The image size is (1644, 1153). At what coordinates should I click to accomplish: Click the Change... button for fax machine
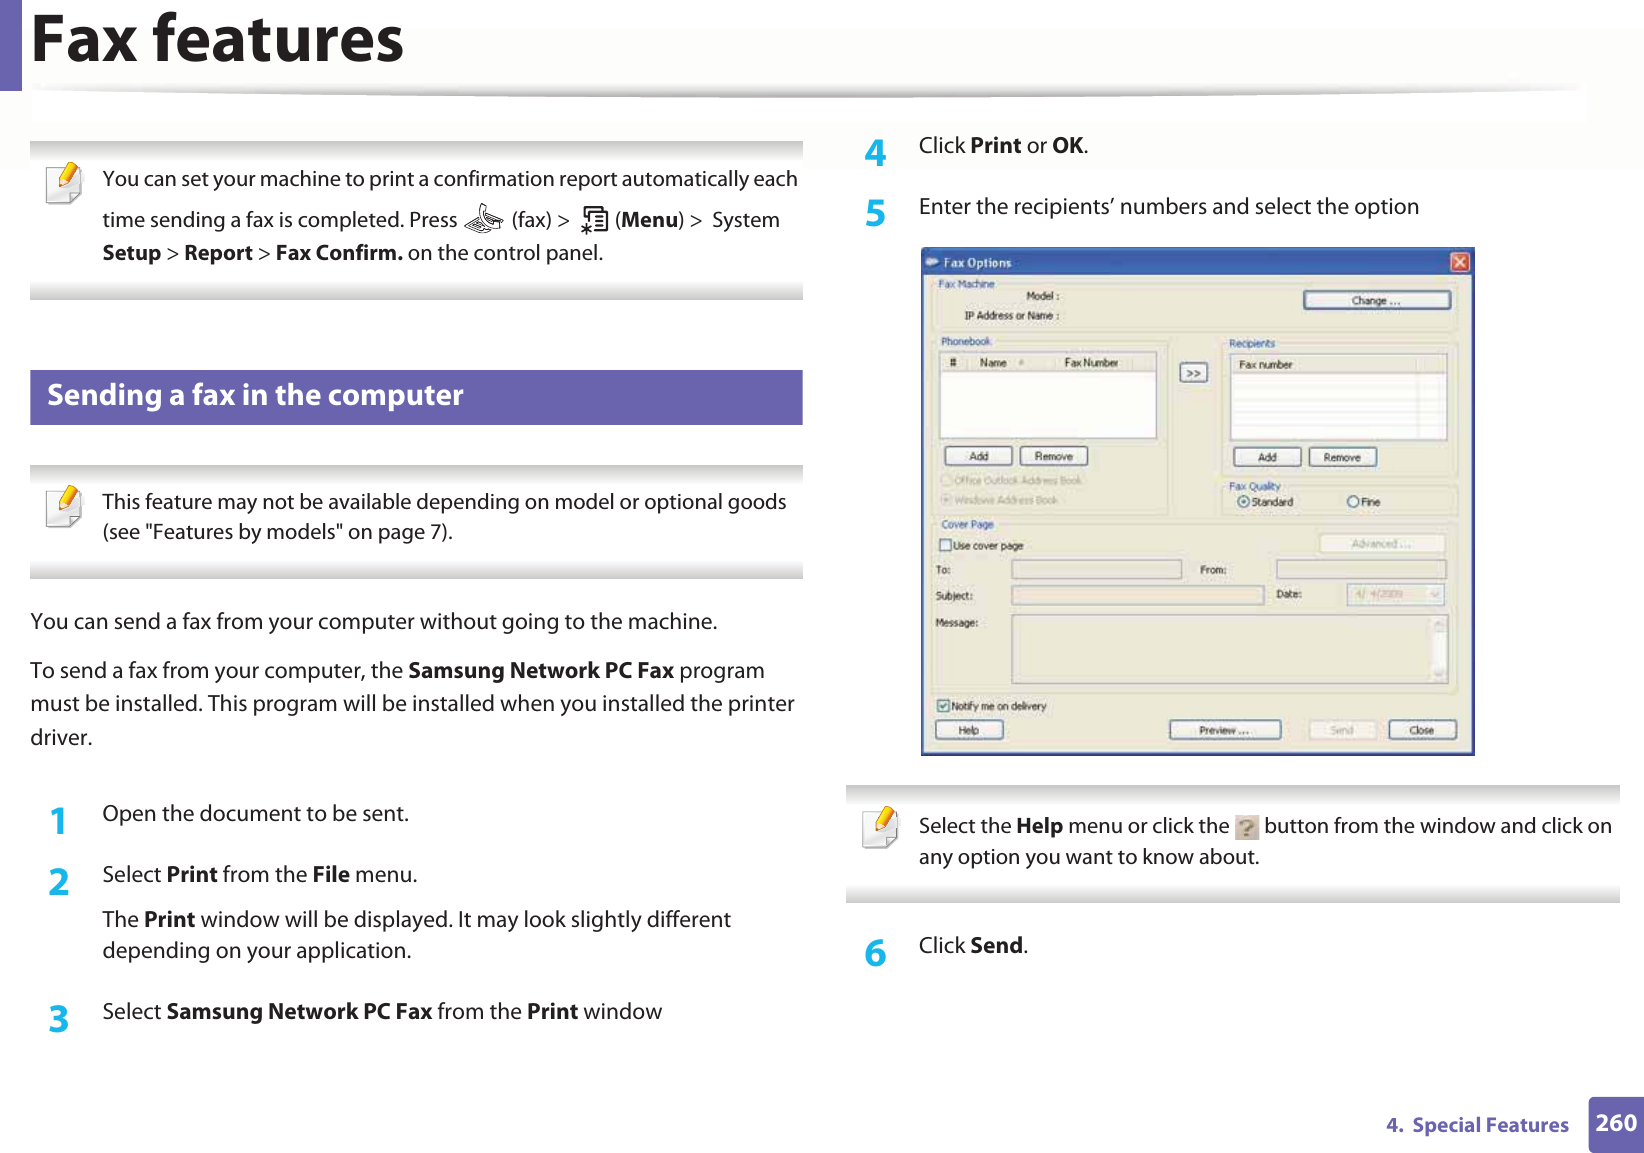(x=1376, y=300)
